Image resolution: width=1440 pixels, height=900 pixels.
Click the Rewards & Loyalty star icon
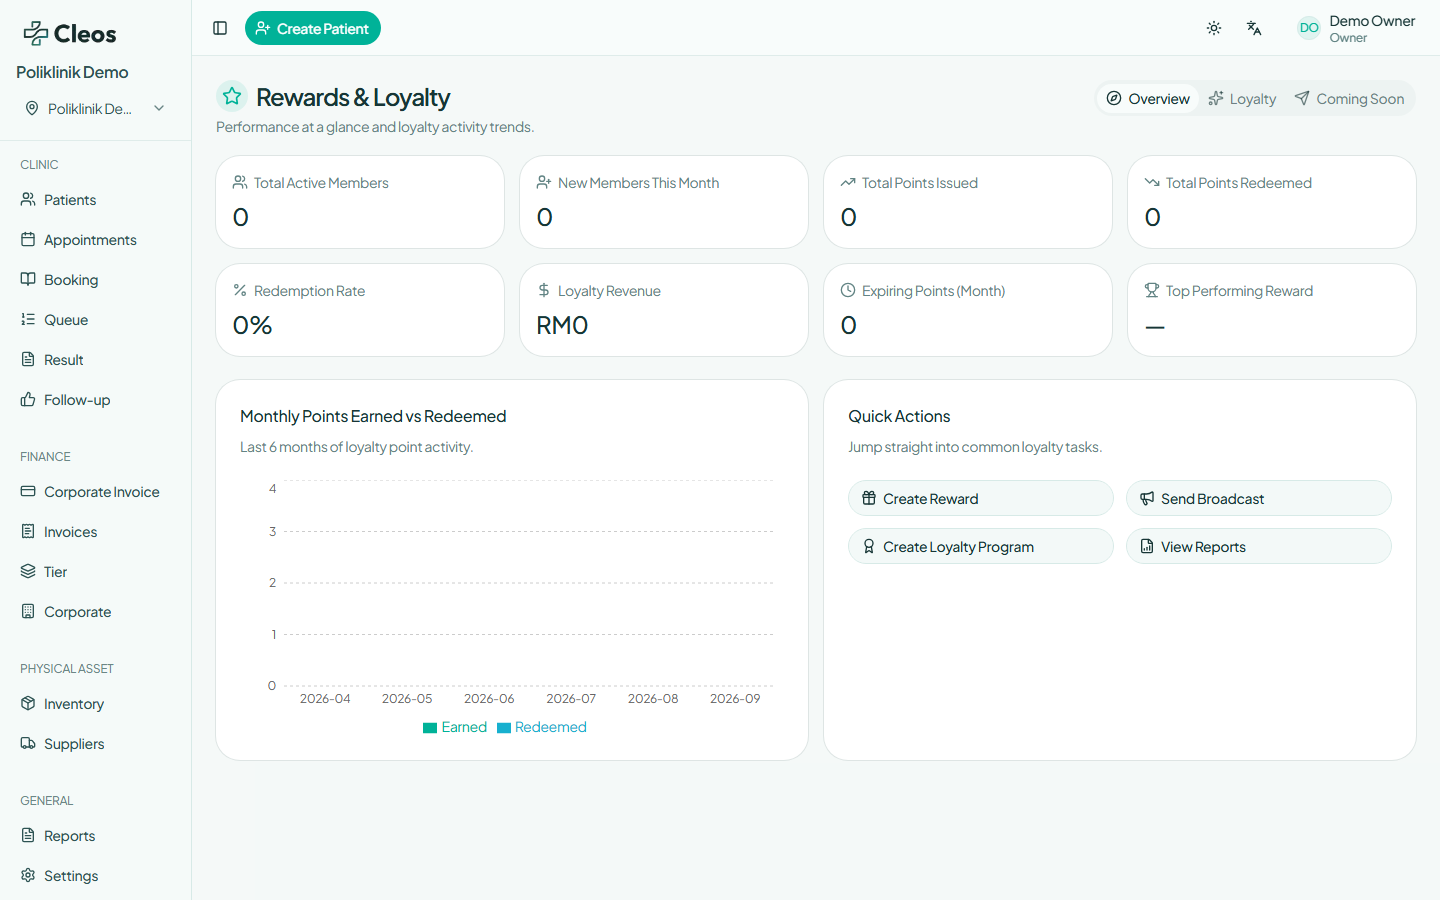pos(232,96)
